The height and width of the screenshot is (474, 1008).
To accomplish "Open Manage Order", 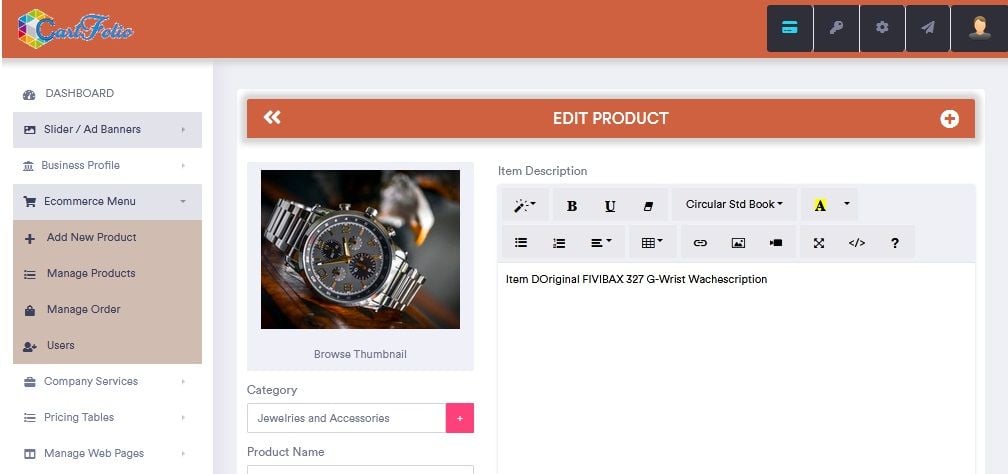I will [x=107, y=310].
